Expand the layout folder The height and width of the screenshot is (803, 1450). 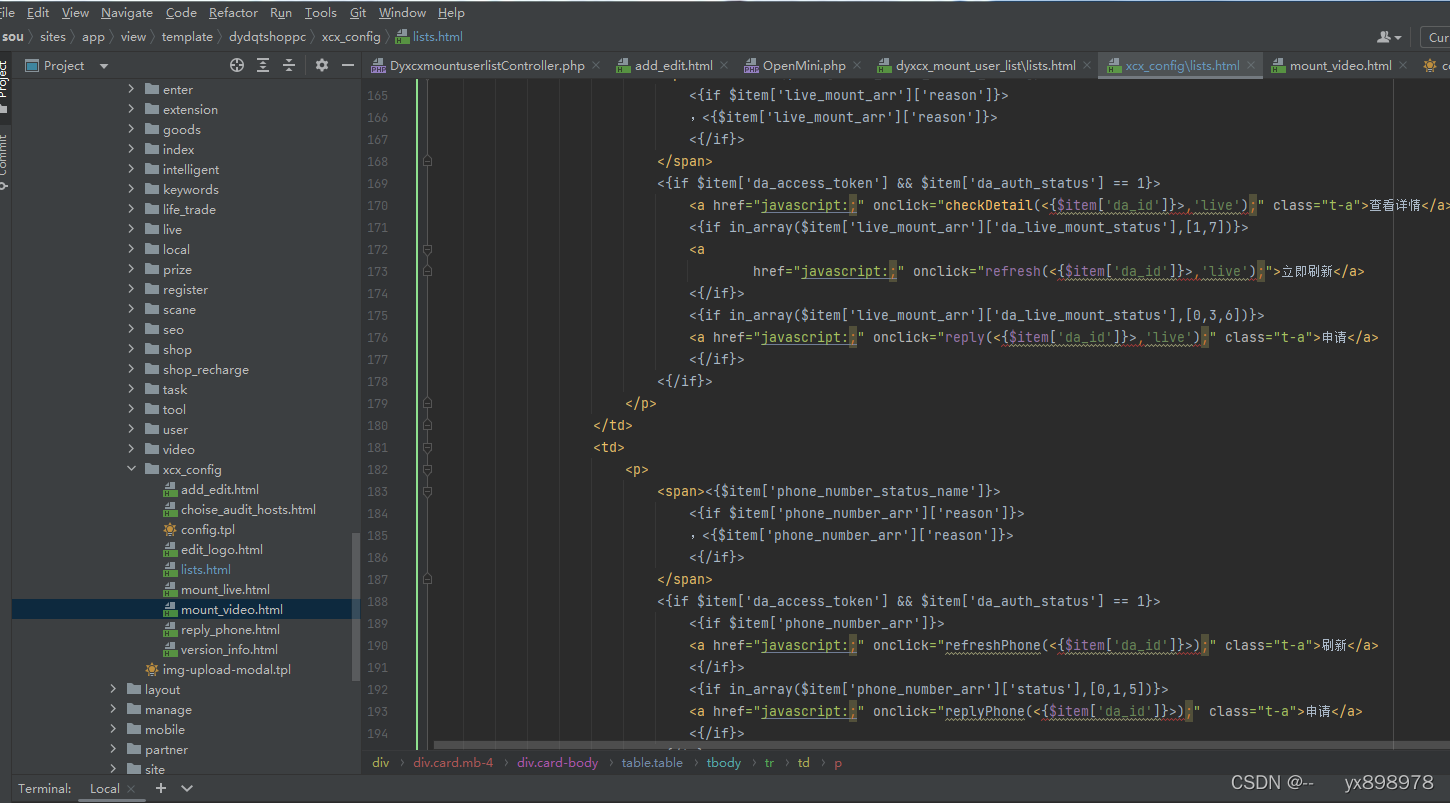pos(113,689)
